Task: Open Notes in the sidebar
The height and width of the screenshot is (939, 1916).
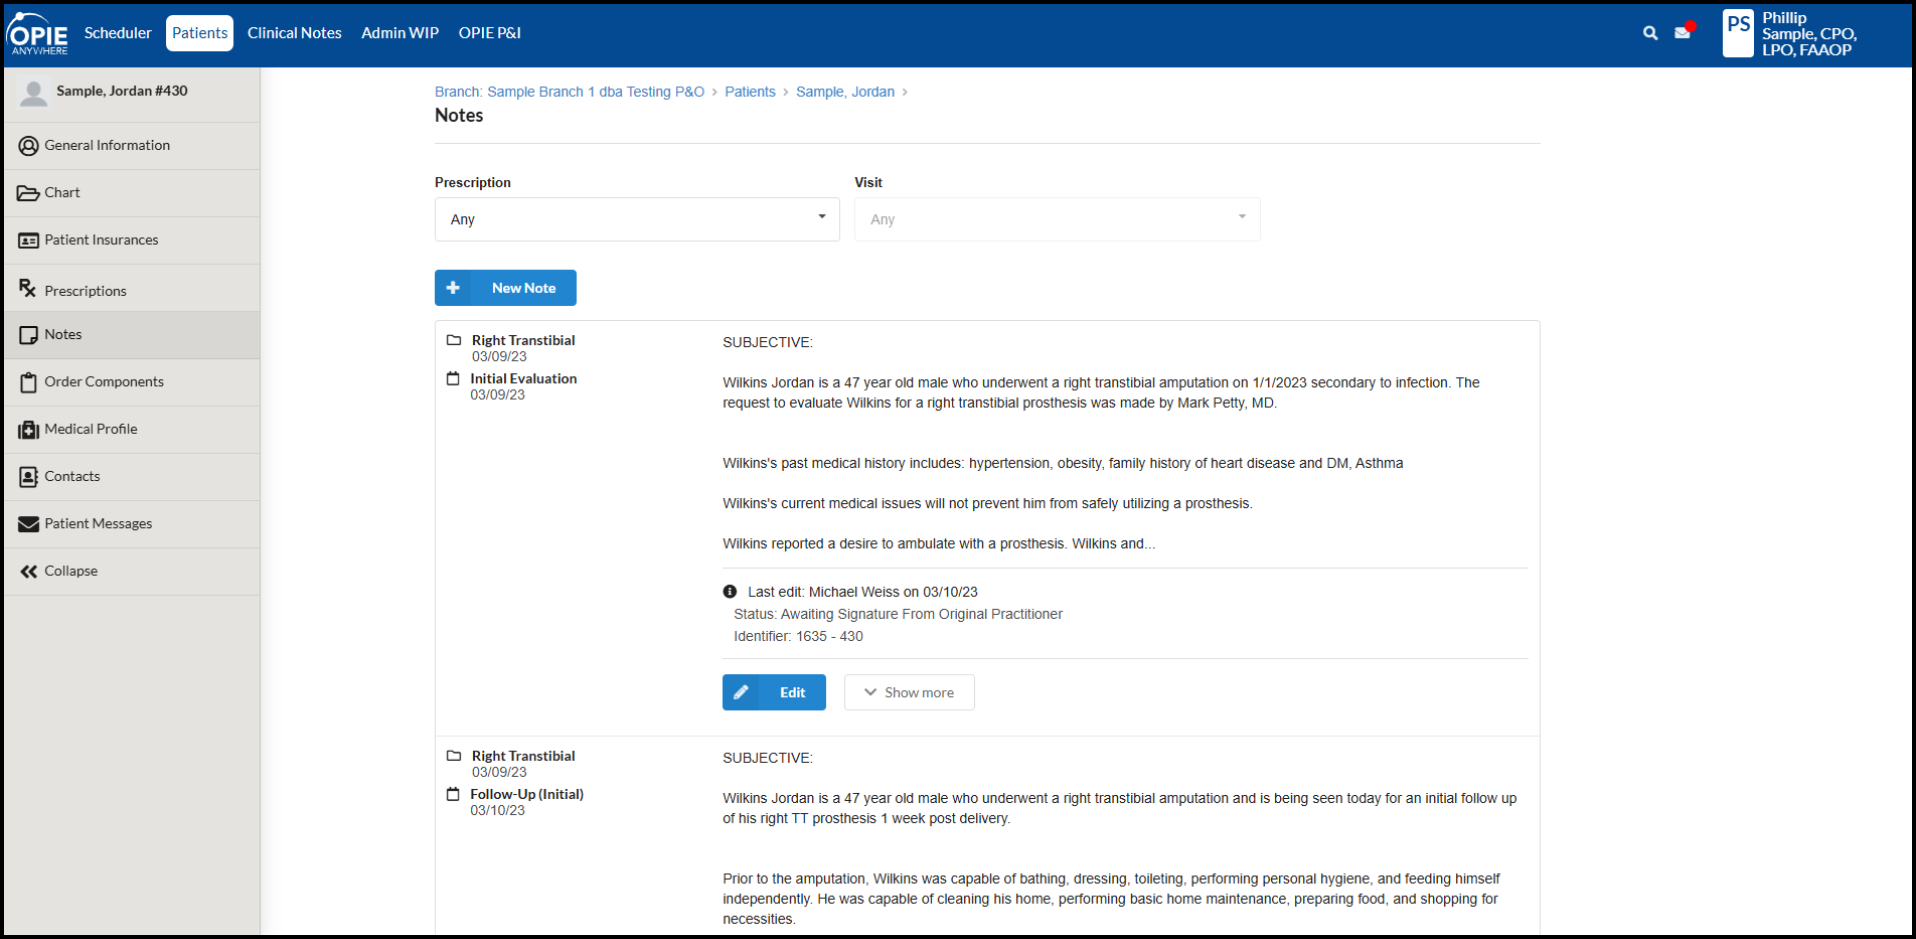Action: click(132, 335)
